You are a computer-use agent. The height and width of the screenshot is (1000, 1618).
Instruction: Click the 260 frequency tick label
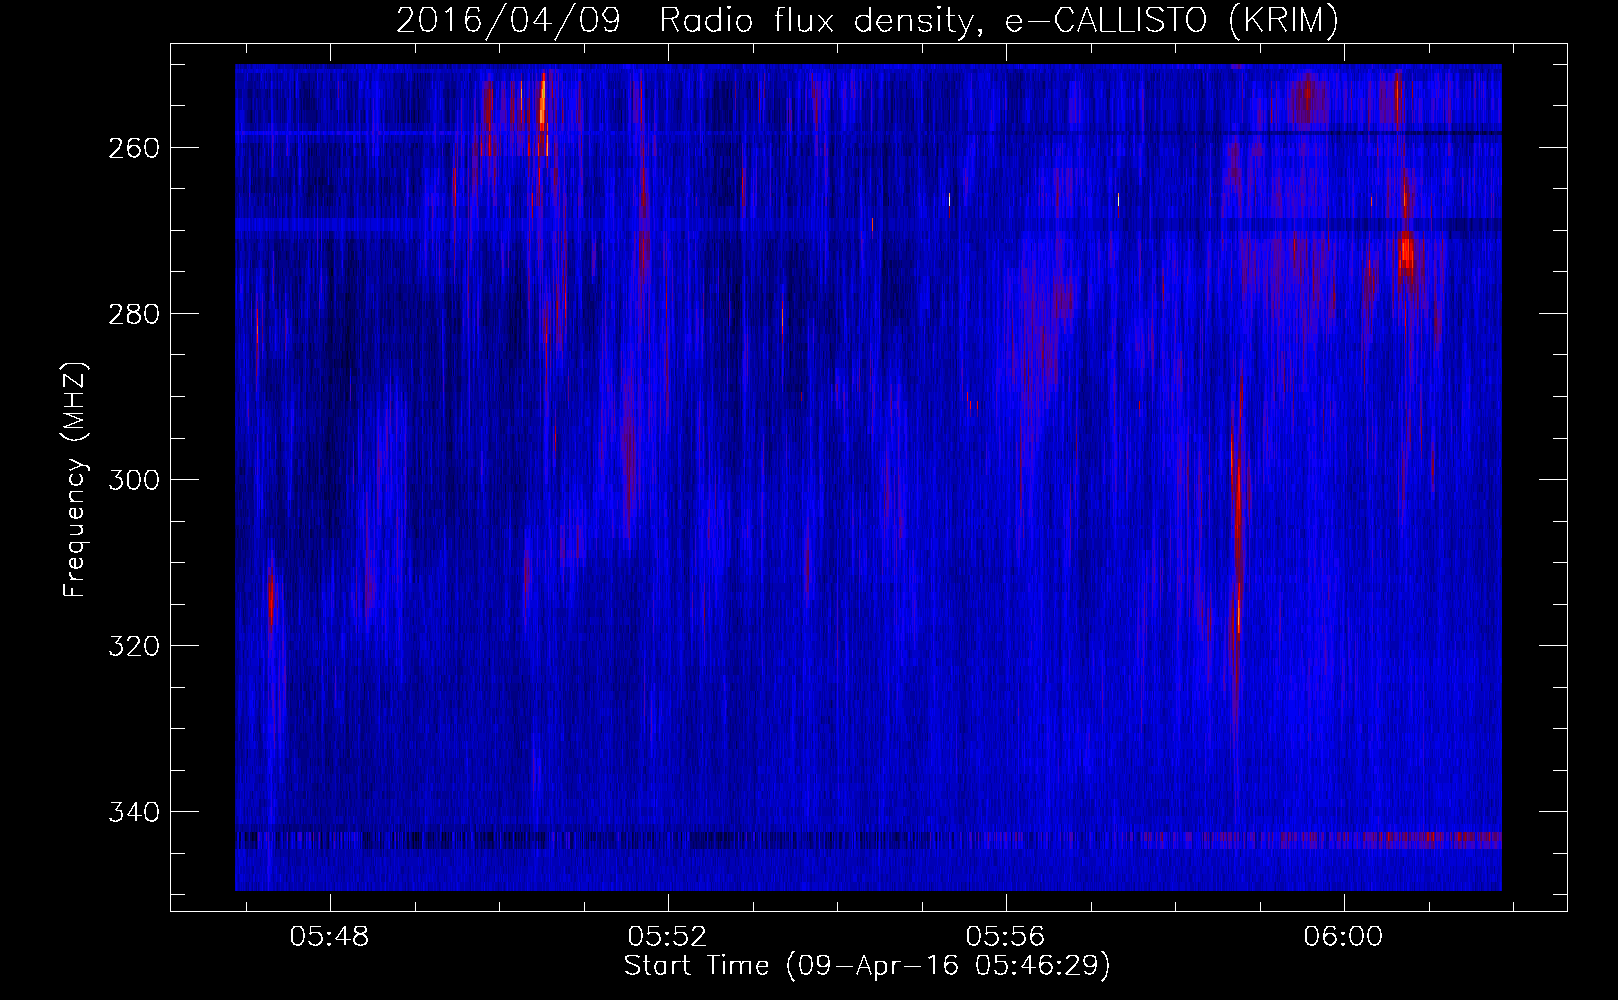133,148
